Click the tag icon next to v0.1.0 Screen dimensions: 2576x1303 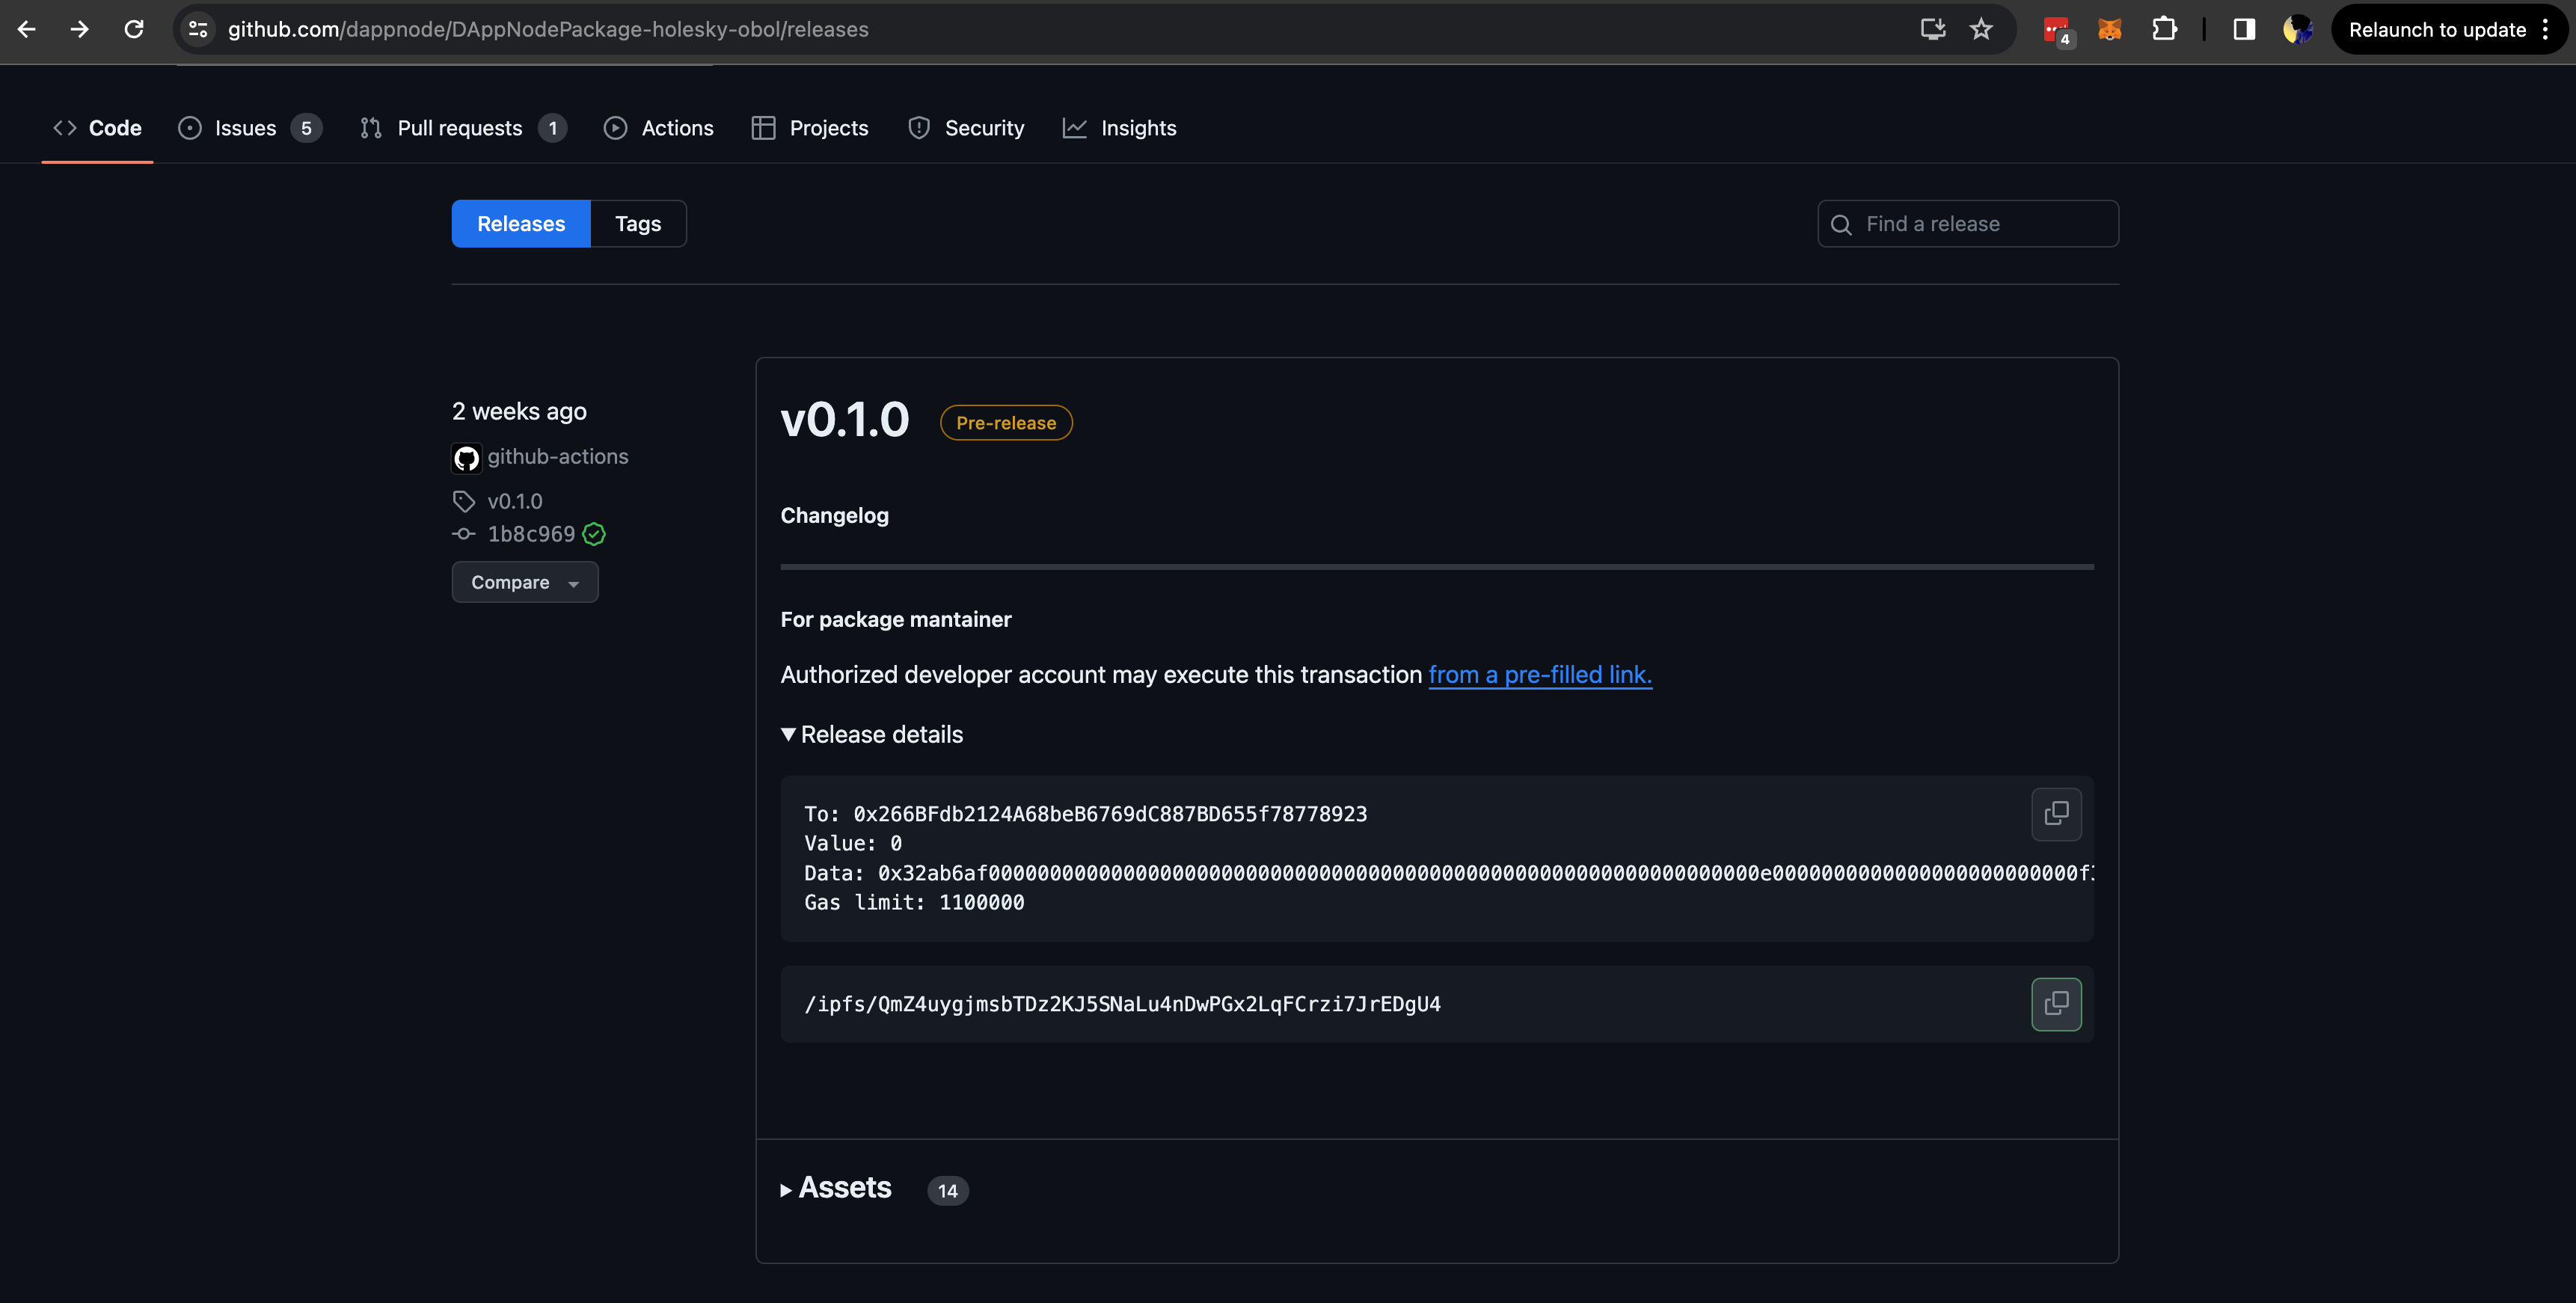463,501
